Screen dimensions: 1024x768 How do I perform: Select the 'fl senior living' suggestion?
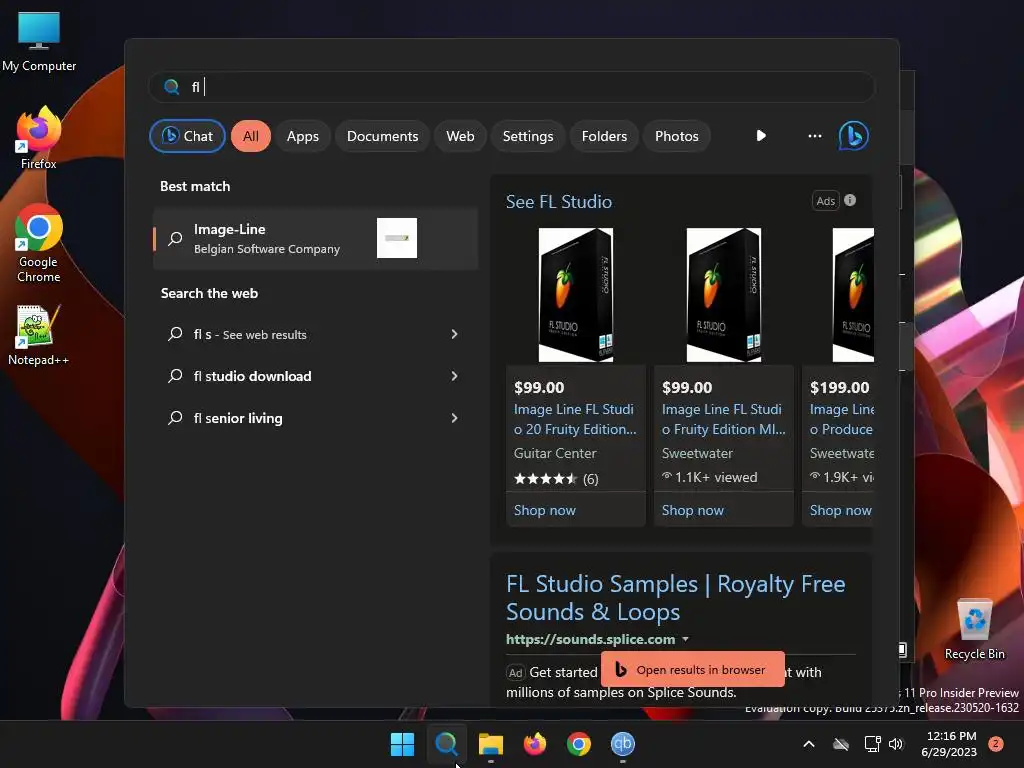[x=315, y=418]
